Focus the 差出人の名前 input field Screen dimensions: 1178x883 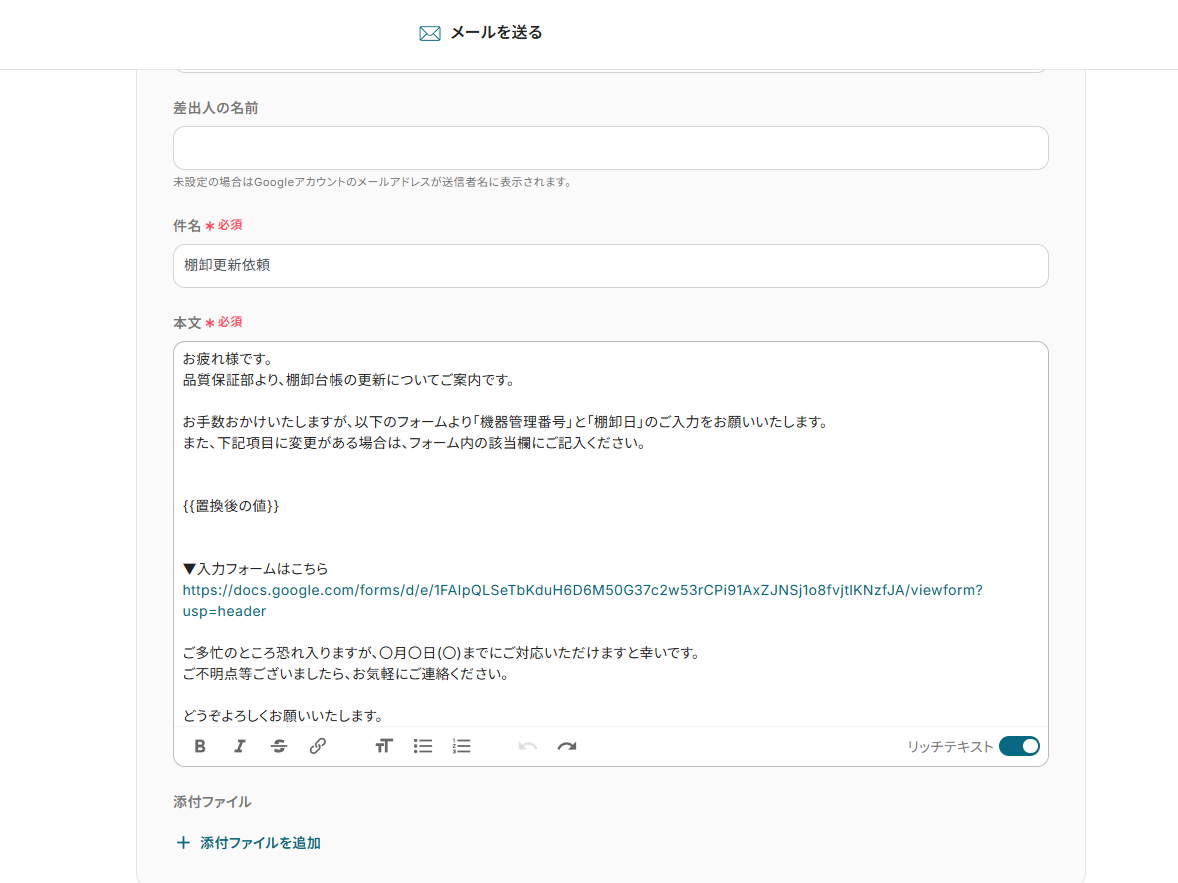[610, 148]
